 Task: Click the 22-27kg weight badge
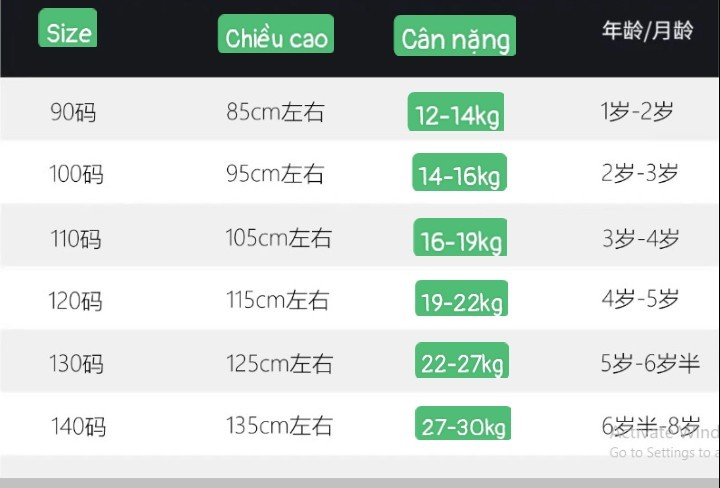click(462, 360)
